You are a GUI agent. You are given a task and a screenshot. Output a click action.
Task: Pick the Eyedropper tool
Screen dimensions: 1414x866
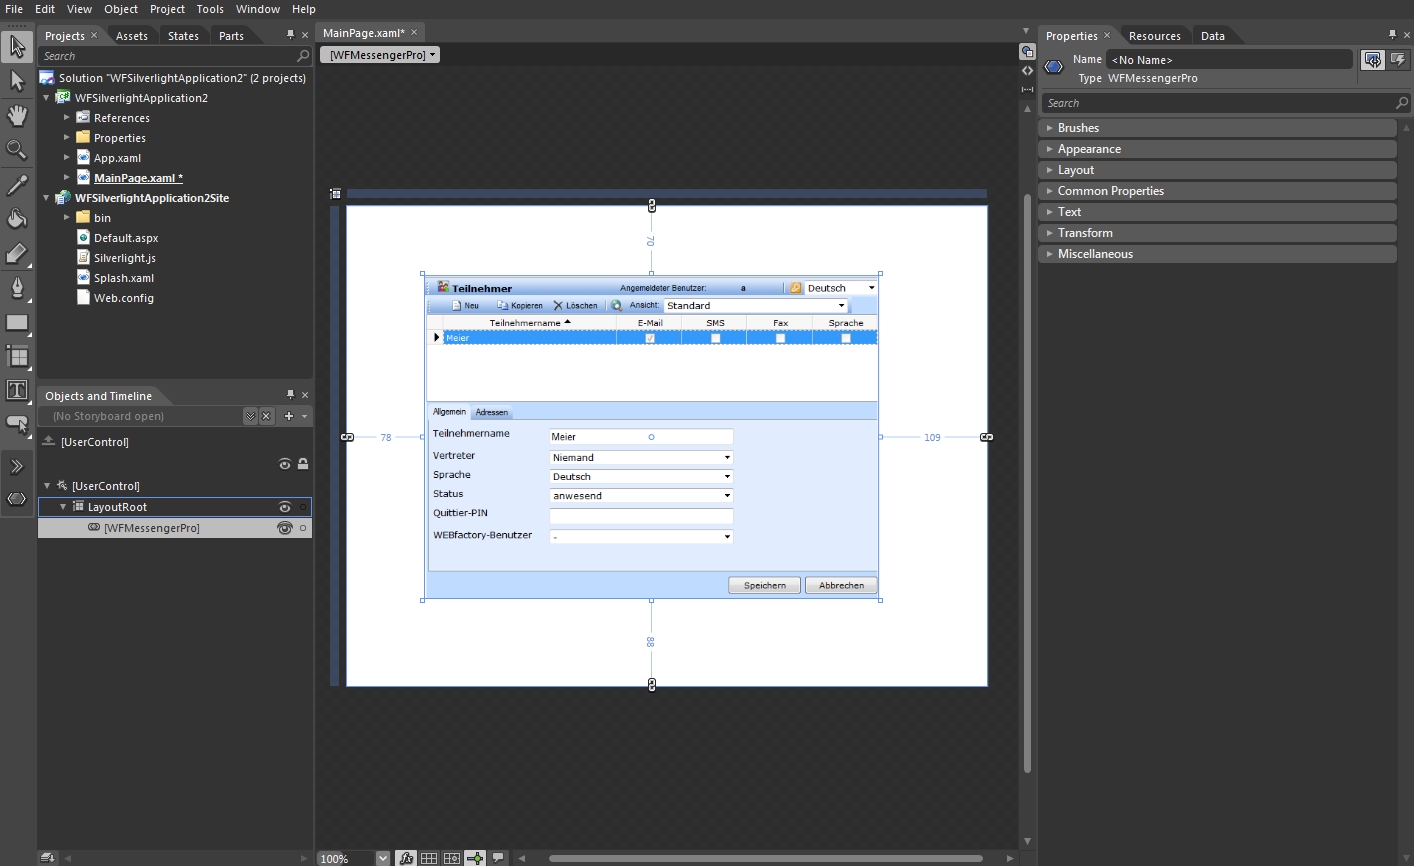pyautogui.click(x=17, y=185)
